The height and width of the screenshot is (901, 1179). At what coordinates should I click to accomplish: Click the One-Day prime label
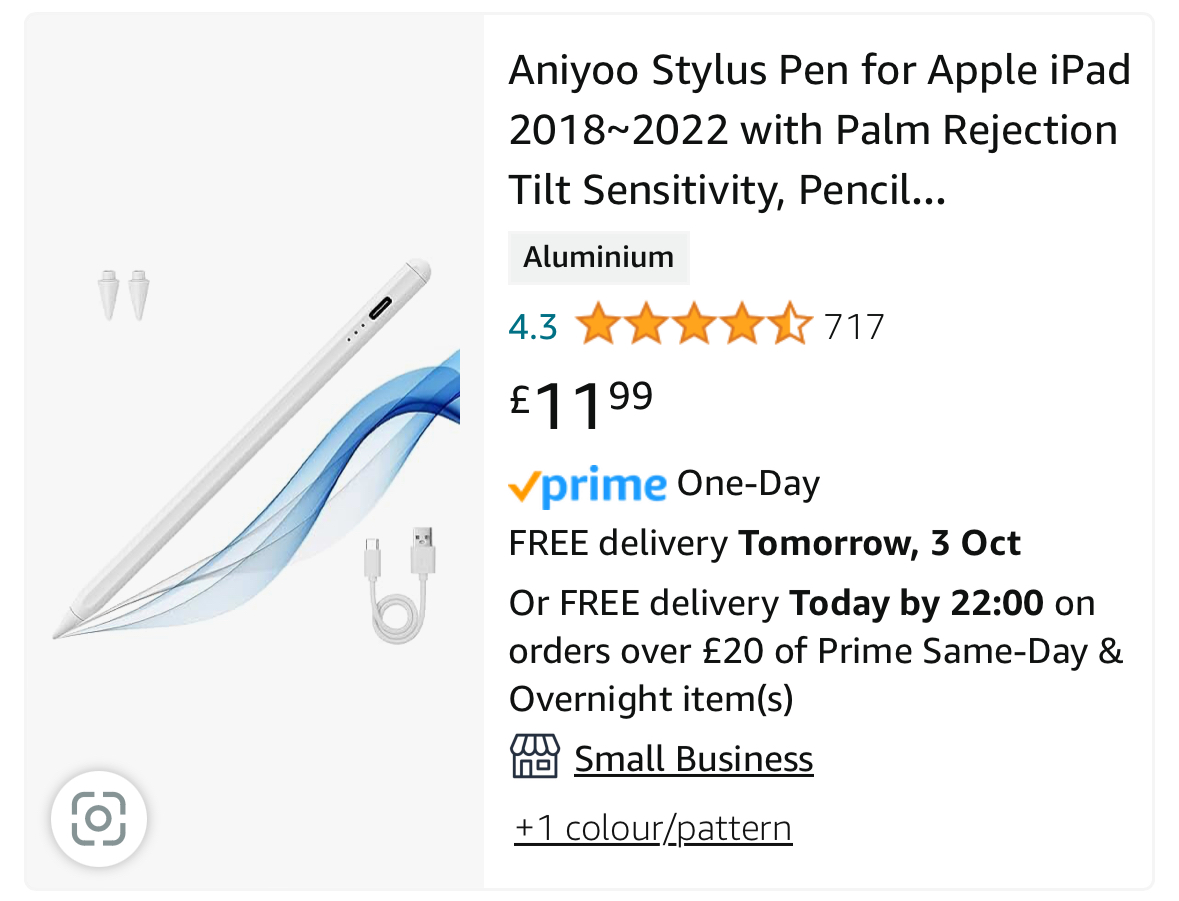[x=748, y=484]
